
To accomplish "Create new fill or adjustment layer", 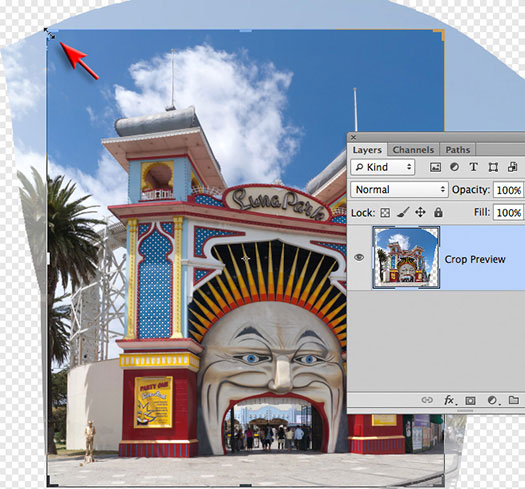I will point(493,400).
